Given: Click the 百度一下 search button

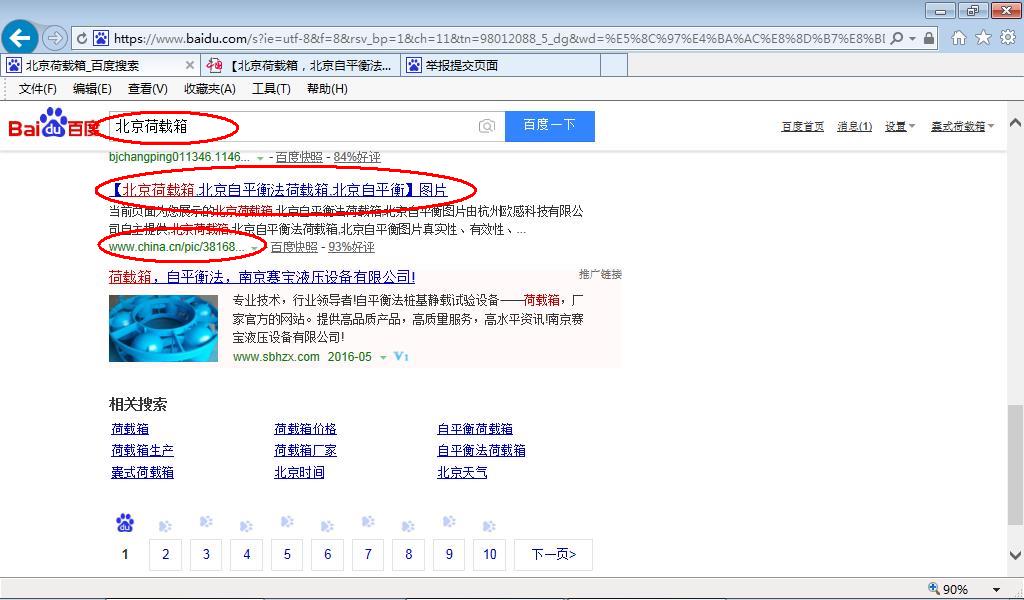Looking at the screenshot, I should coord(550,126).
